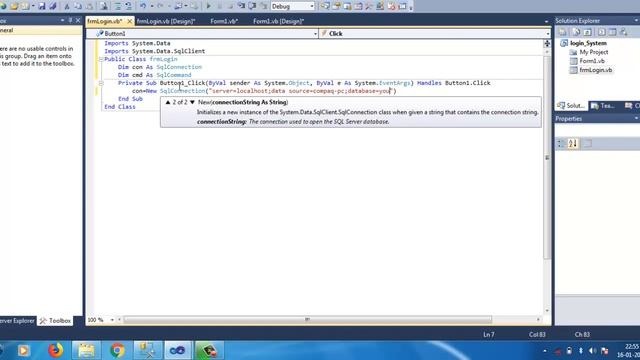
Task: Click the Save toolbar icon
Action: click(42, 6)
